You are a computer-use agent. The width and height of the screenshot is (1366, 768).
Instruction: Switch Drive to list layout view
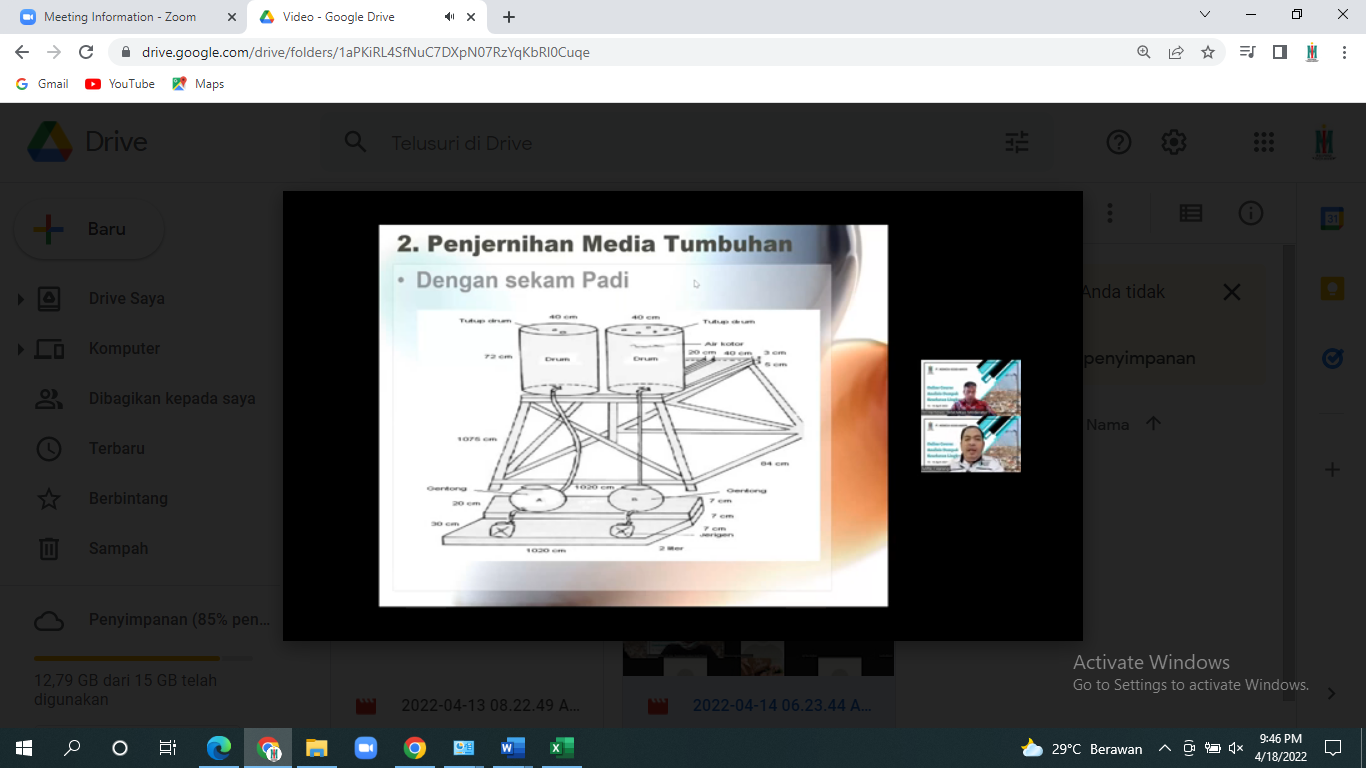(1190, 213)
